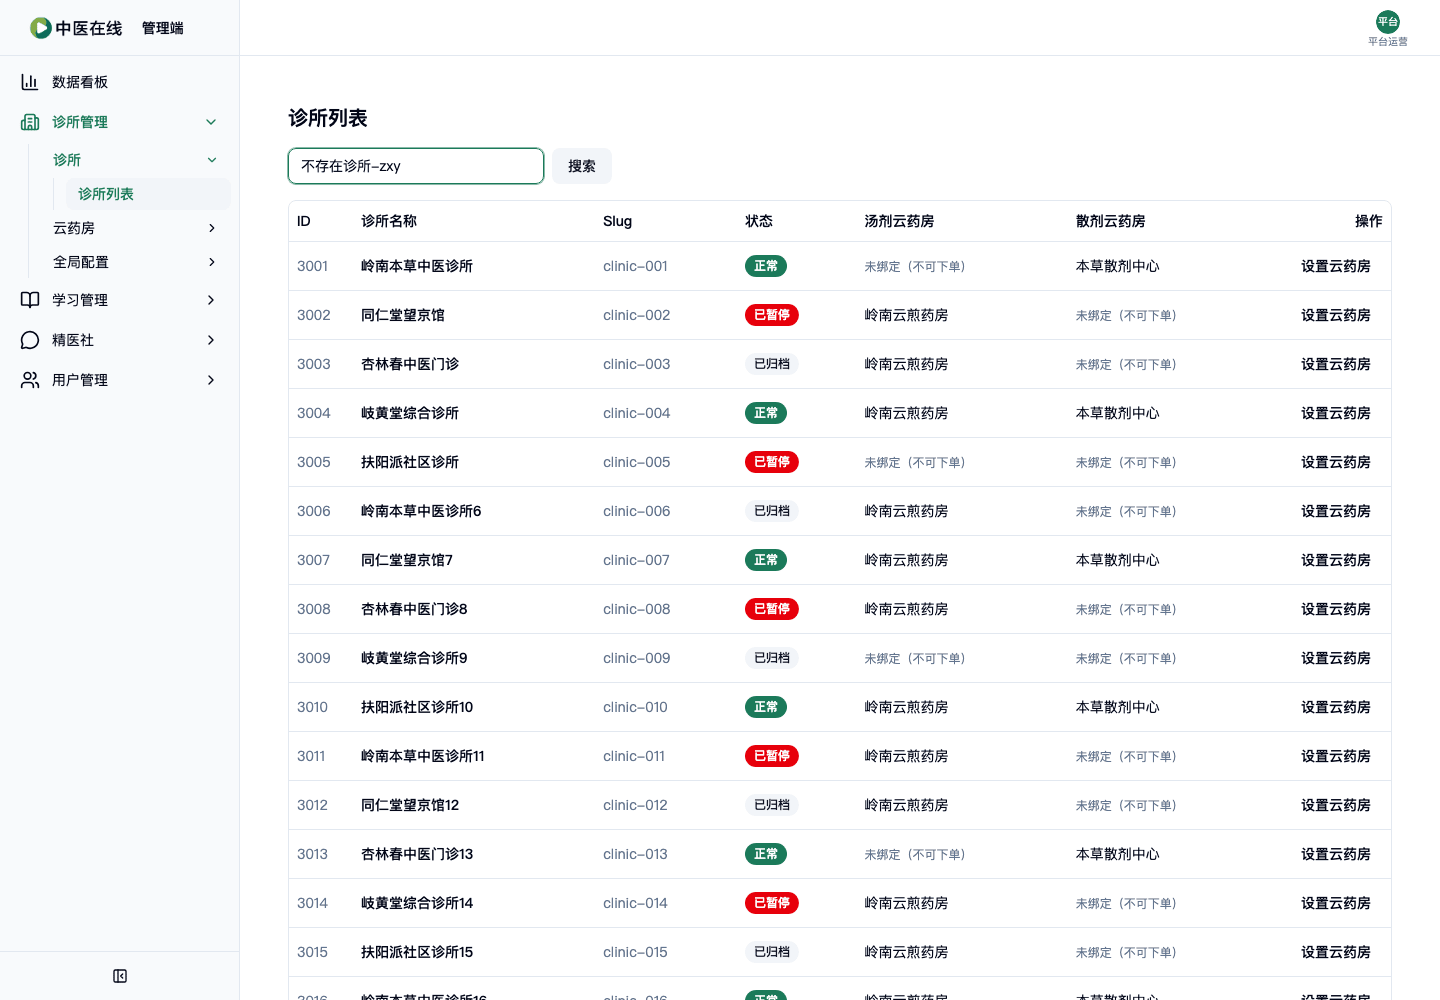This screenshot has height=1000, width=1440.
Task: Click the slug clinic-008
Action: 637,609
